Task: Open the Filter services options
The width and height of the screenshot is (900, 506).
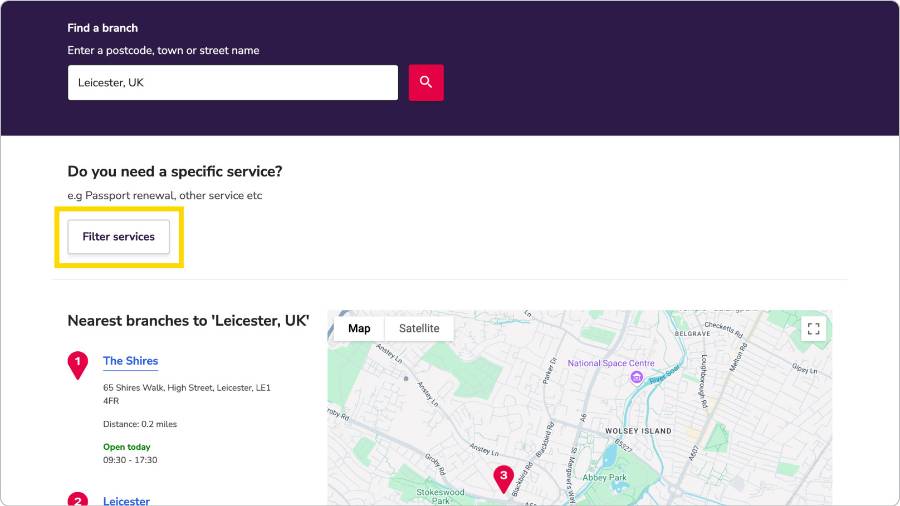Action: coord(119,237)
